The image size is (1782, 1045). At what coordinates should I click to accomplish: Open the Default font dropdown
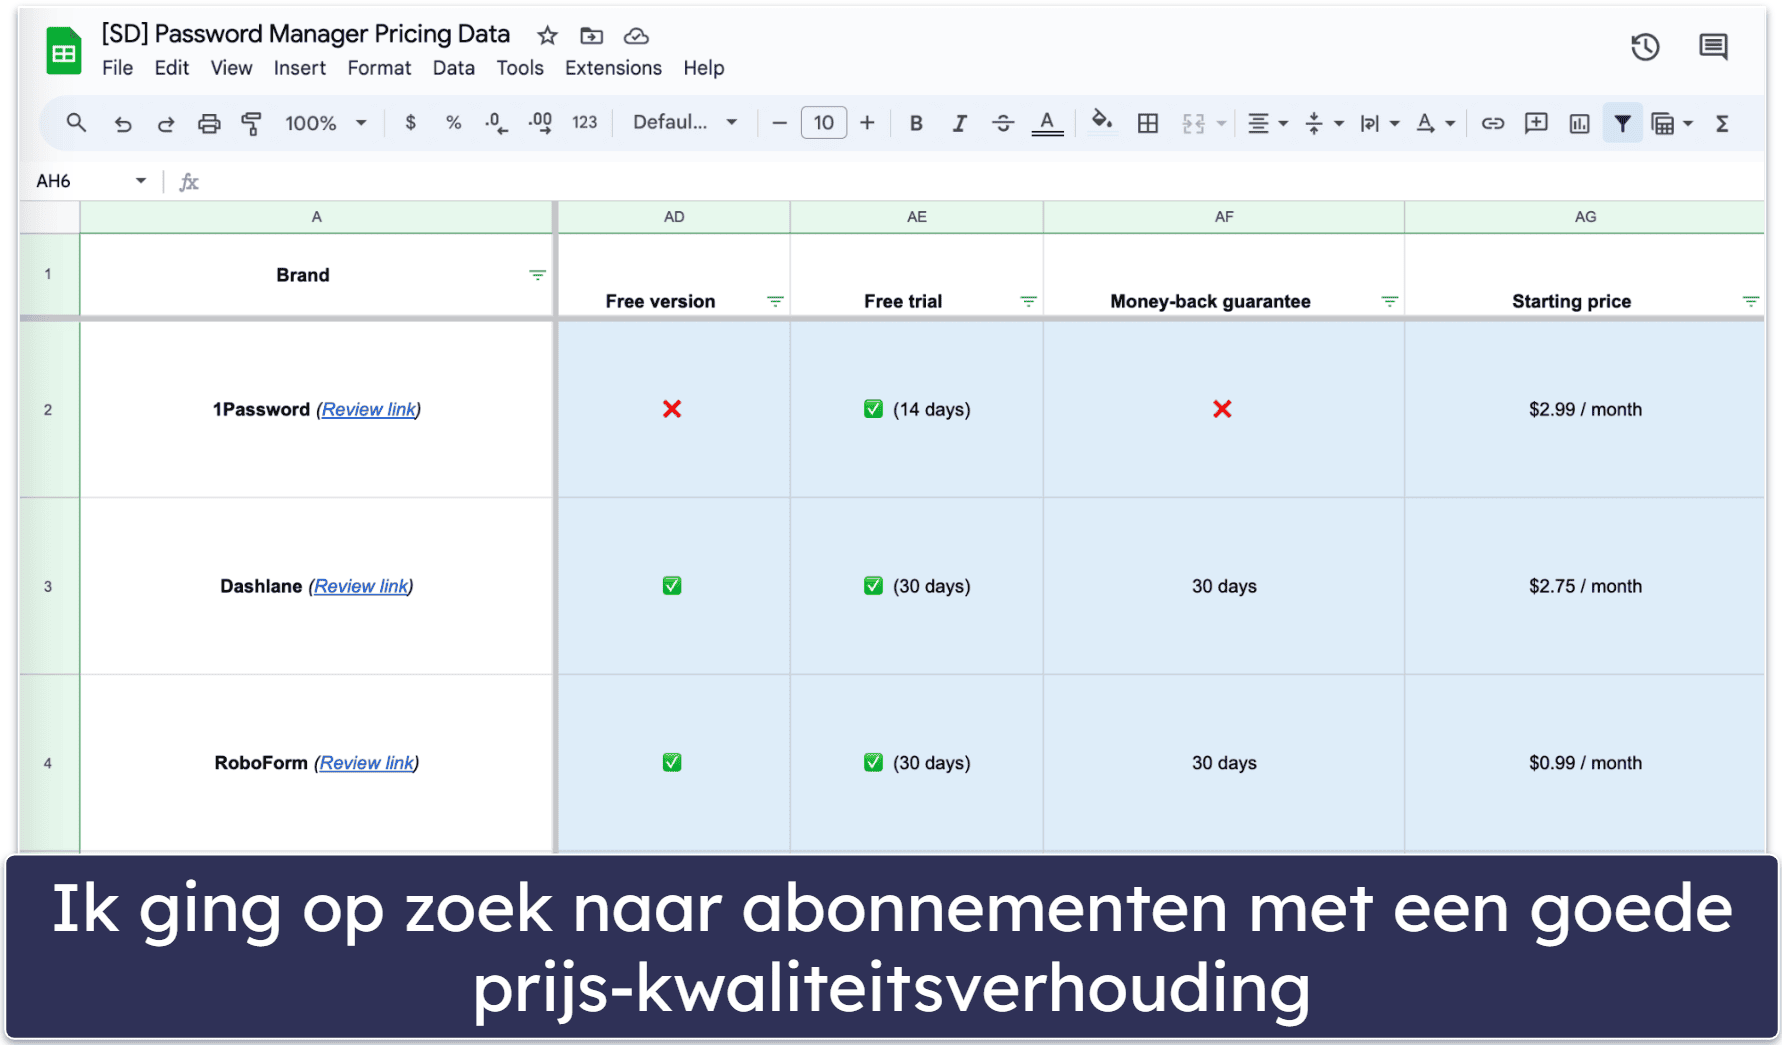click(x=686, y=123)
